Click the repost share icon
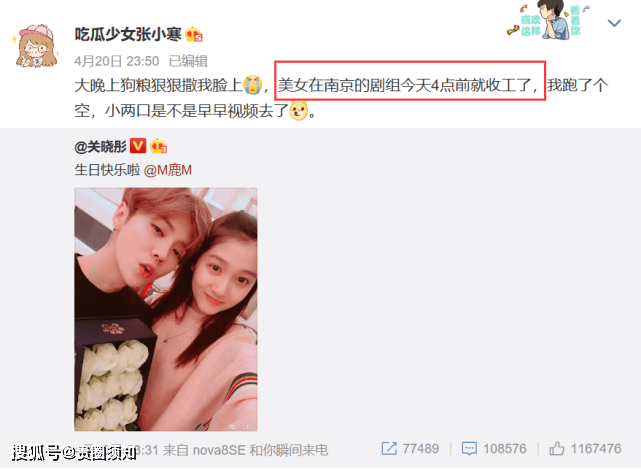This screenshot has height=470, width=641. (389, 448)
